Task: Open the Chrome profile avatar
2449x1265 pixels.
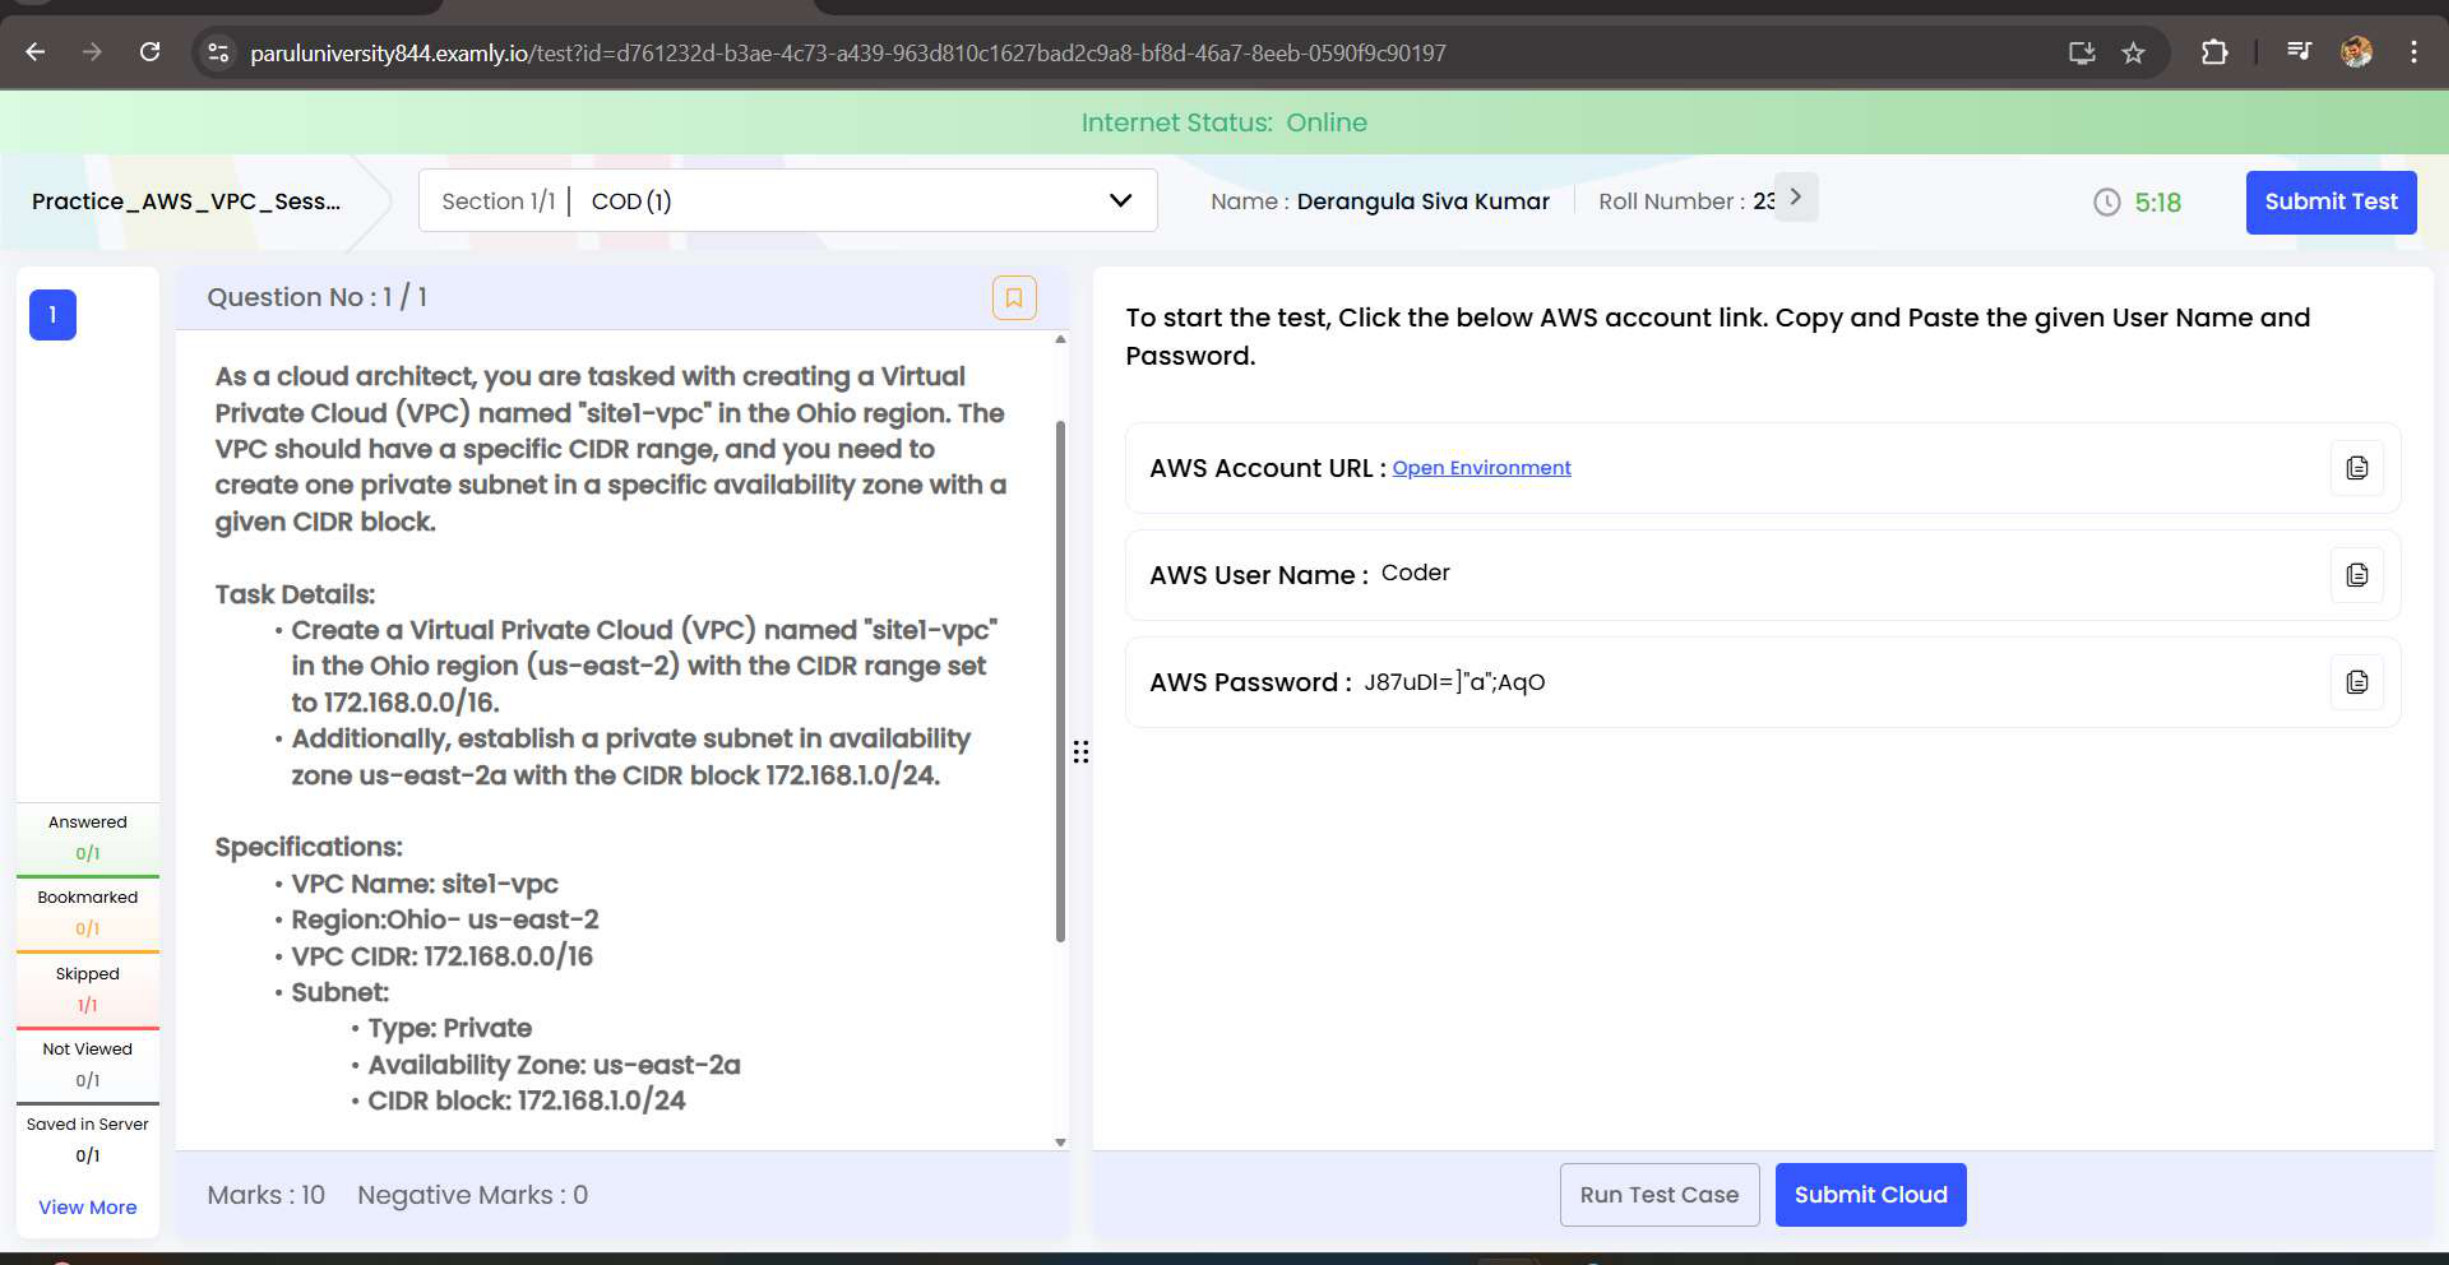Action: point(2357,52)
